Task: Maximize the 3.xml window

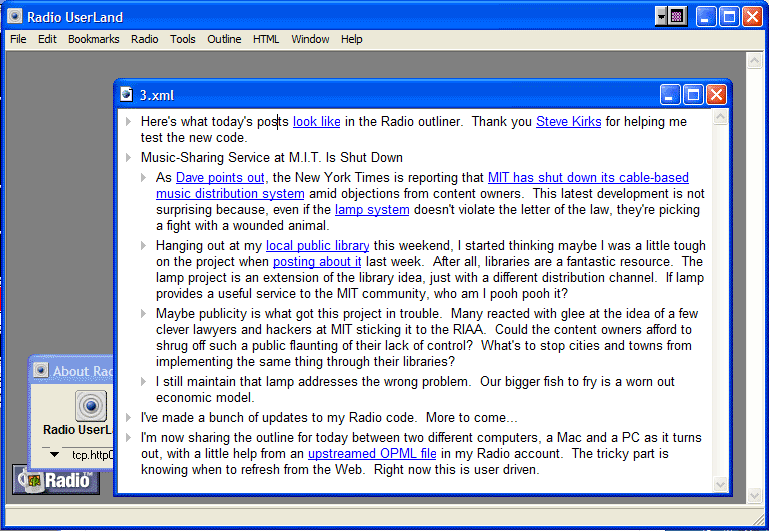Action: point(693,95)
